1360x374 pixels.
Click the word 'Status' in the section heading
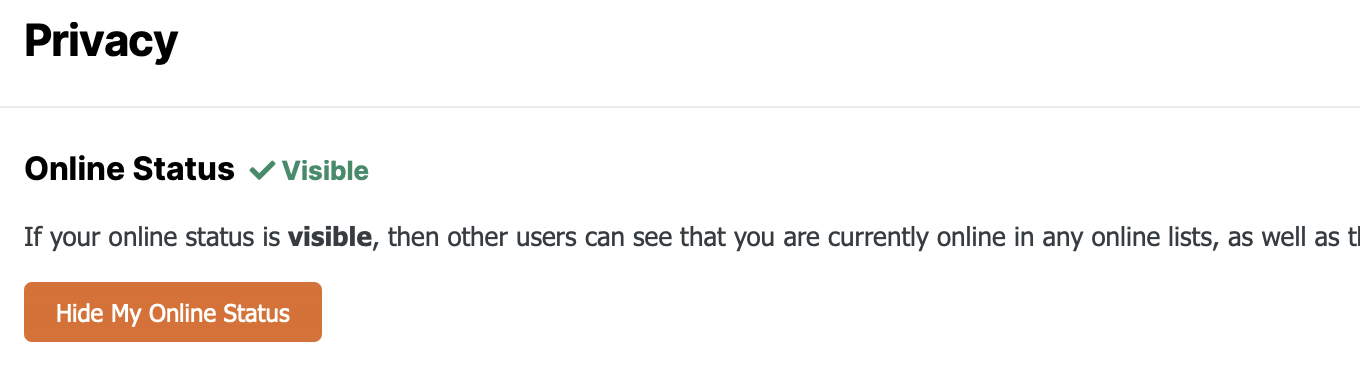(186, 169)
